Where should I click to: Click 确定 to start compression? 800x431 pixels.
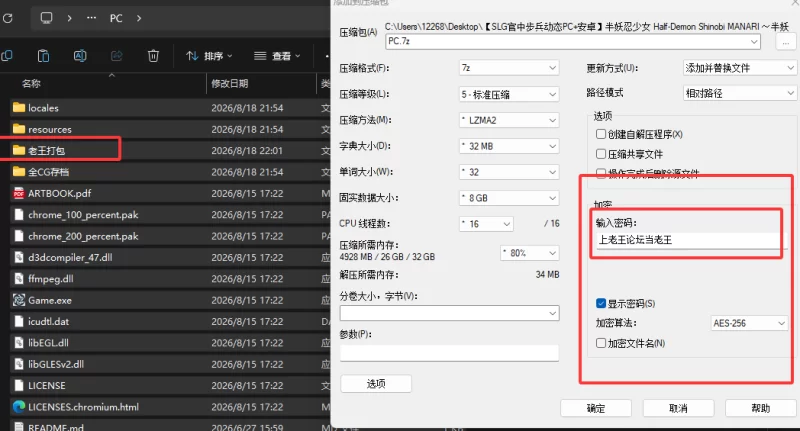(596, 409)
